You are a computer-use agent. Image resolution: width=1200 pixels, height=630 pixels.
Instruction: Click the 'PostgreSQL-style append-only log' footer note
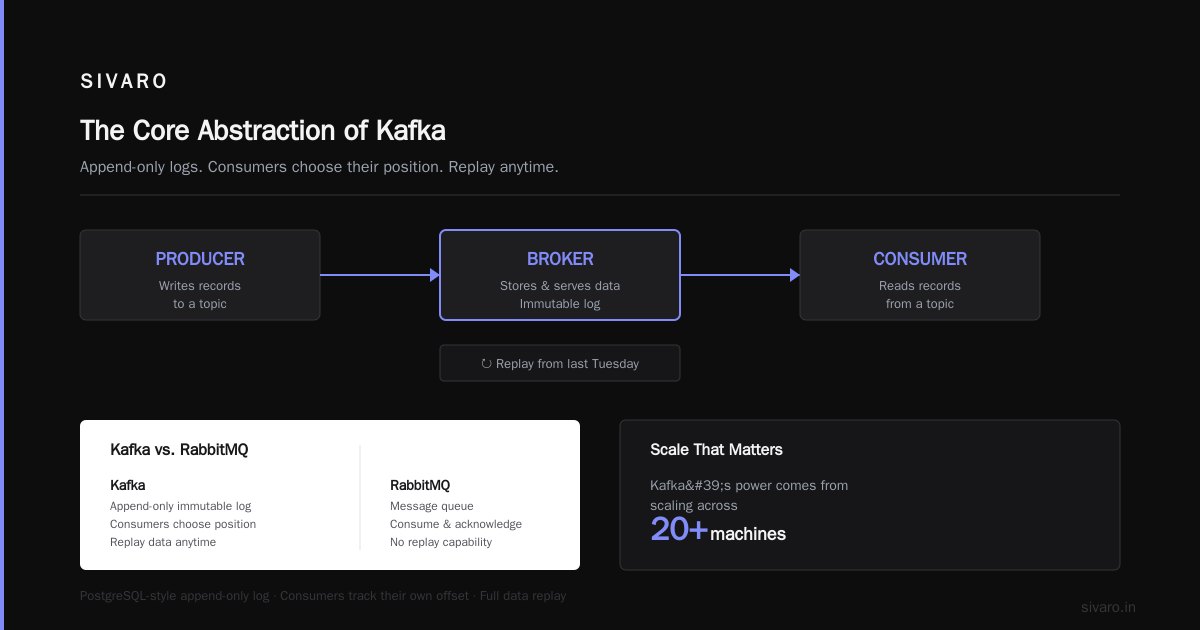175,596
